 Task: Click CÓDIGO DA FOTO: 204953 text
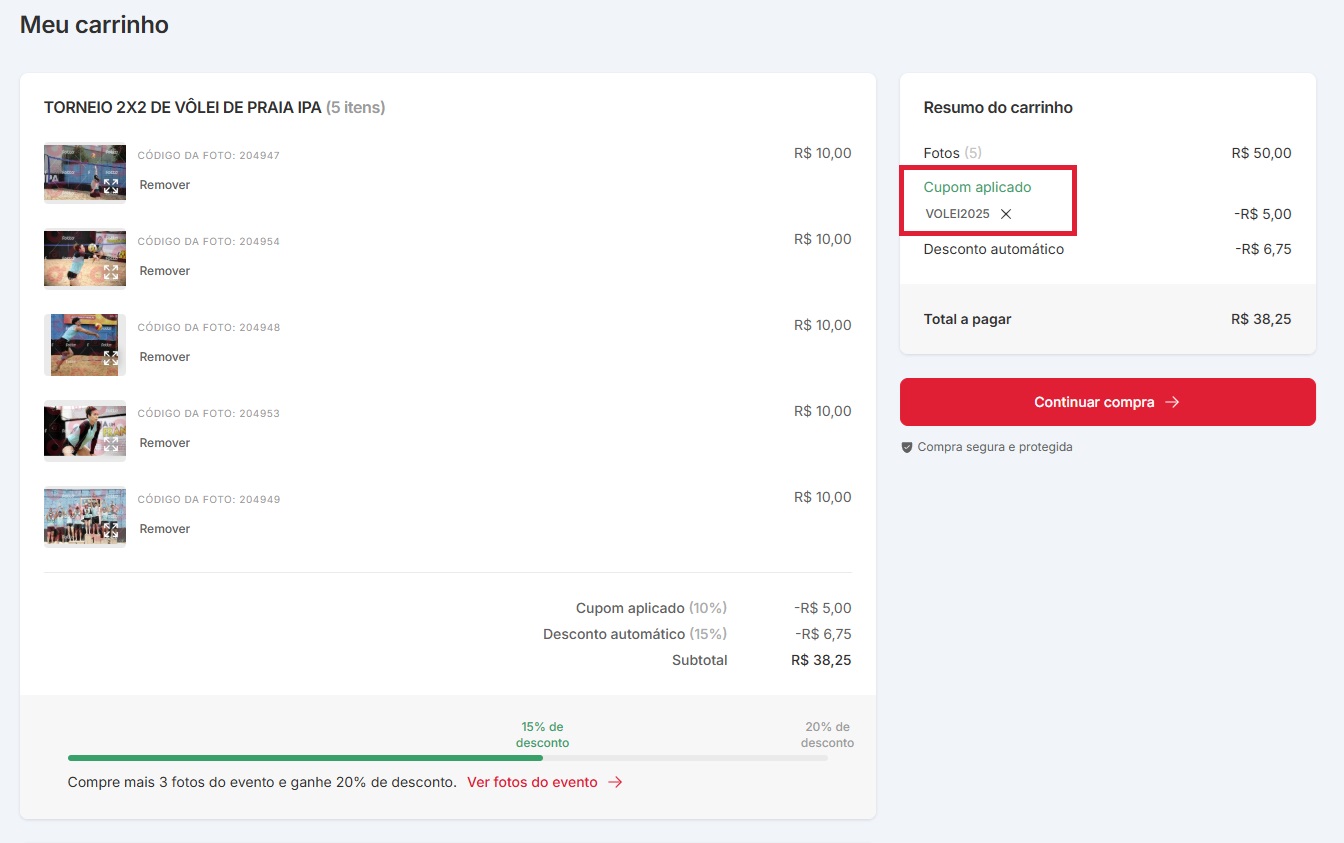click(x=209, y=414)
